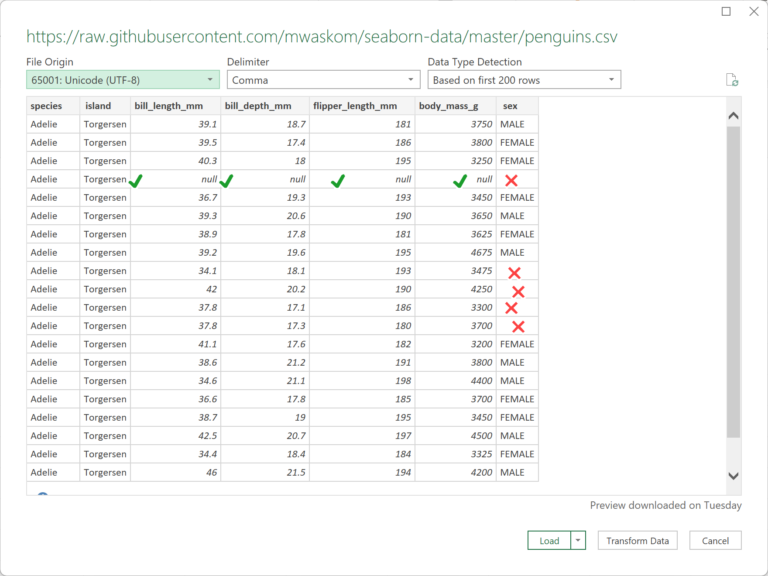Click the penguins.csv URL title

pos(322,37)
